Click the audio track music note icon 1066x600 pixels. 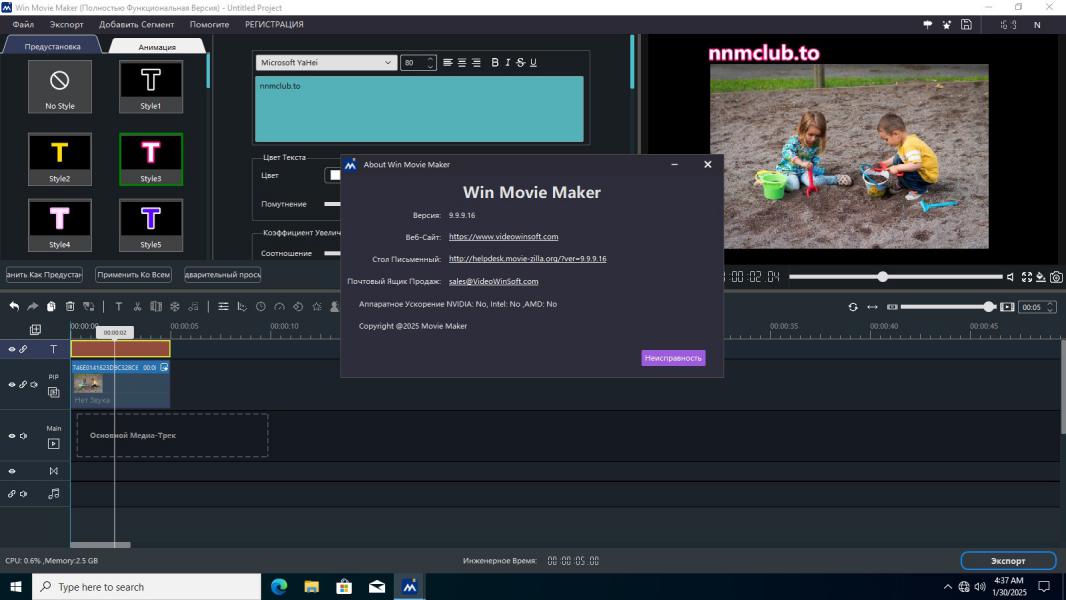point(54,494)
